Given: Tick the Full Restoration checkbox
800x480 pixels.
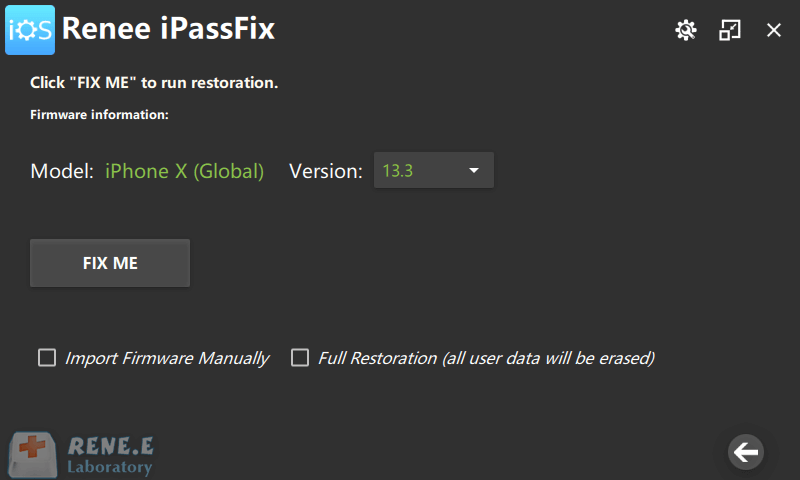Looking at the screenshot, I should pos(300,358).
